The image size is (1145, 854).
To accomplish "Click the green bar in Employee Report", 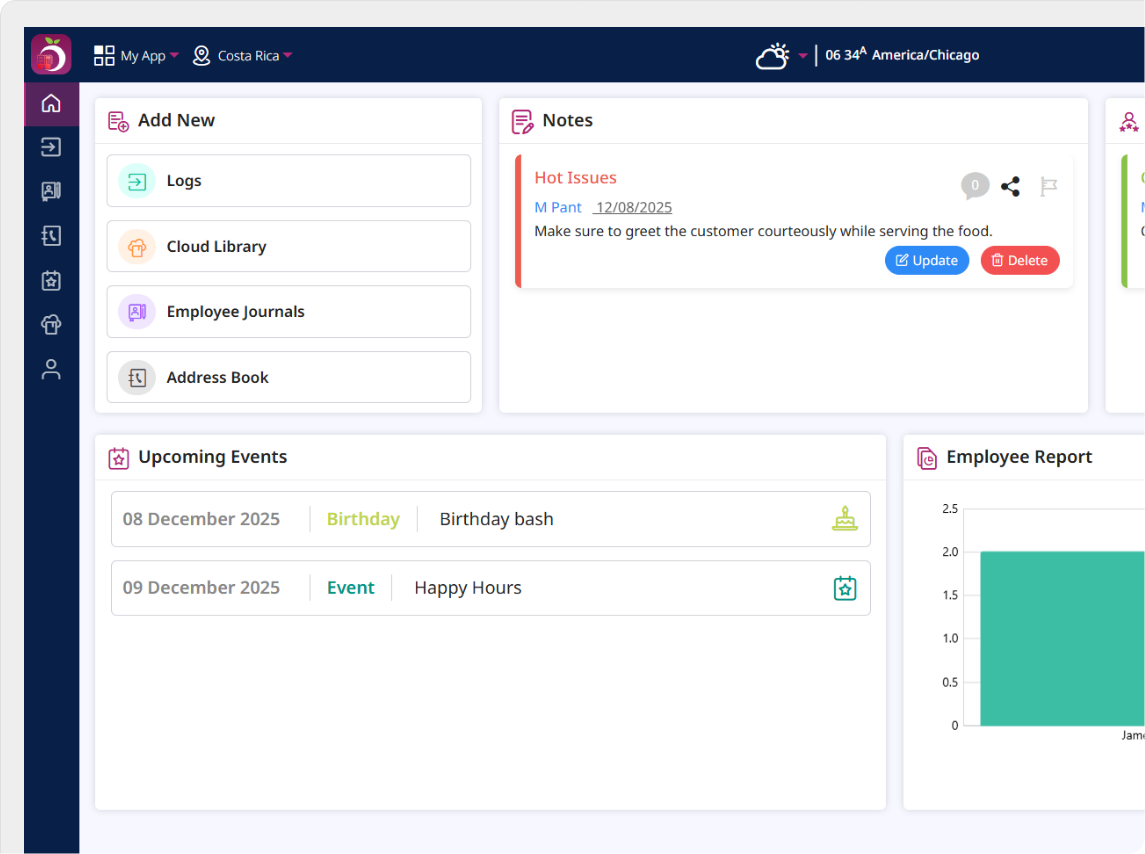I will point(1060,638).
